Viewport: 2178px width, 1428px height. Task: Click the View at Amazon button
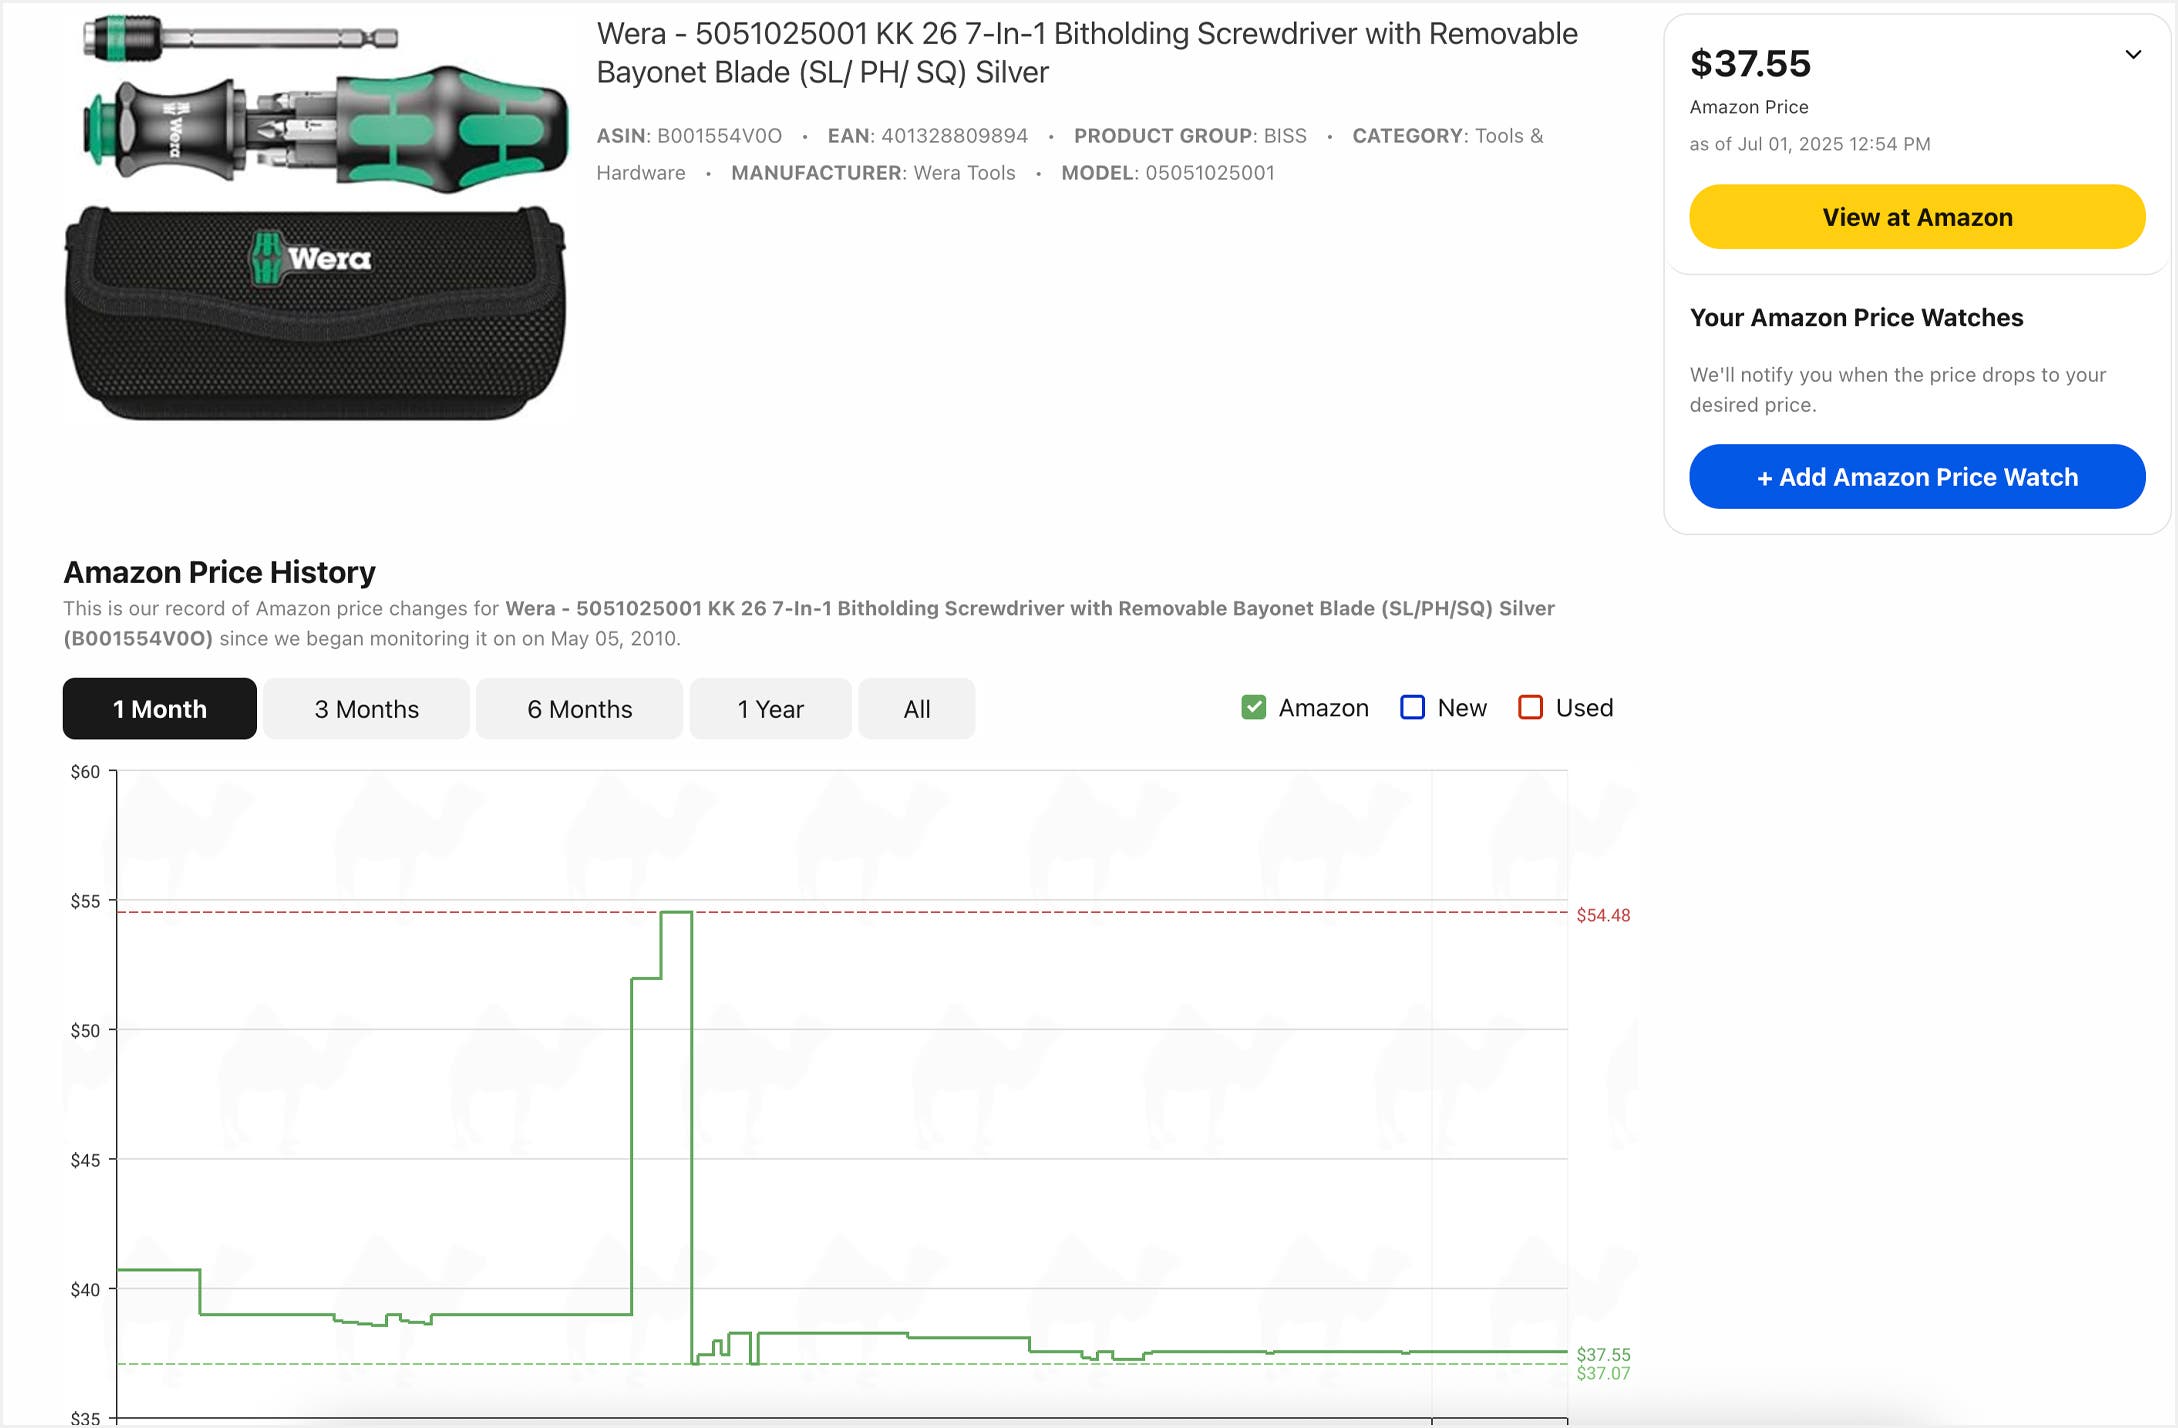tap(1916, 217)
